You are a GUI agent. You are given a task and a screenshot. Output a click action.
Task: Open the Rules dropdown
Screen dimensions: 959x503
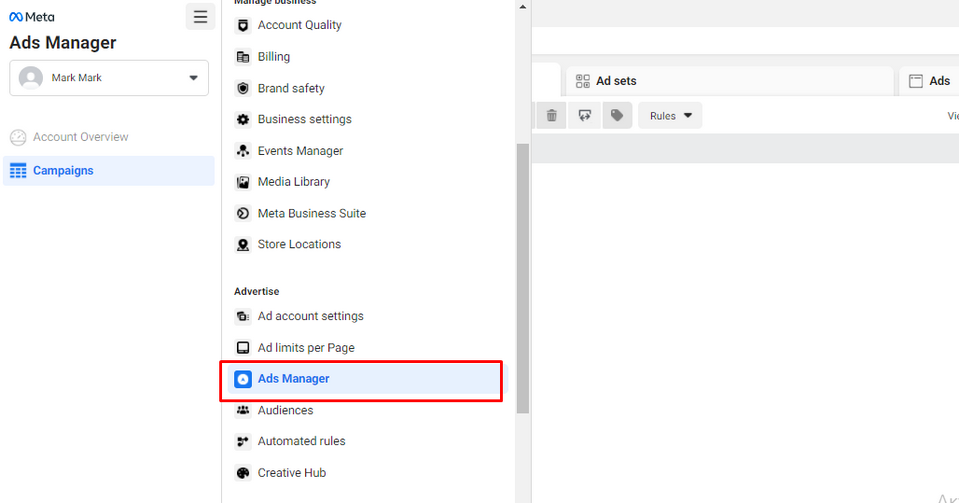[670, 116]
